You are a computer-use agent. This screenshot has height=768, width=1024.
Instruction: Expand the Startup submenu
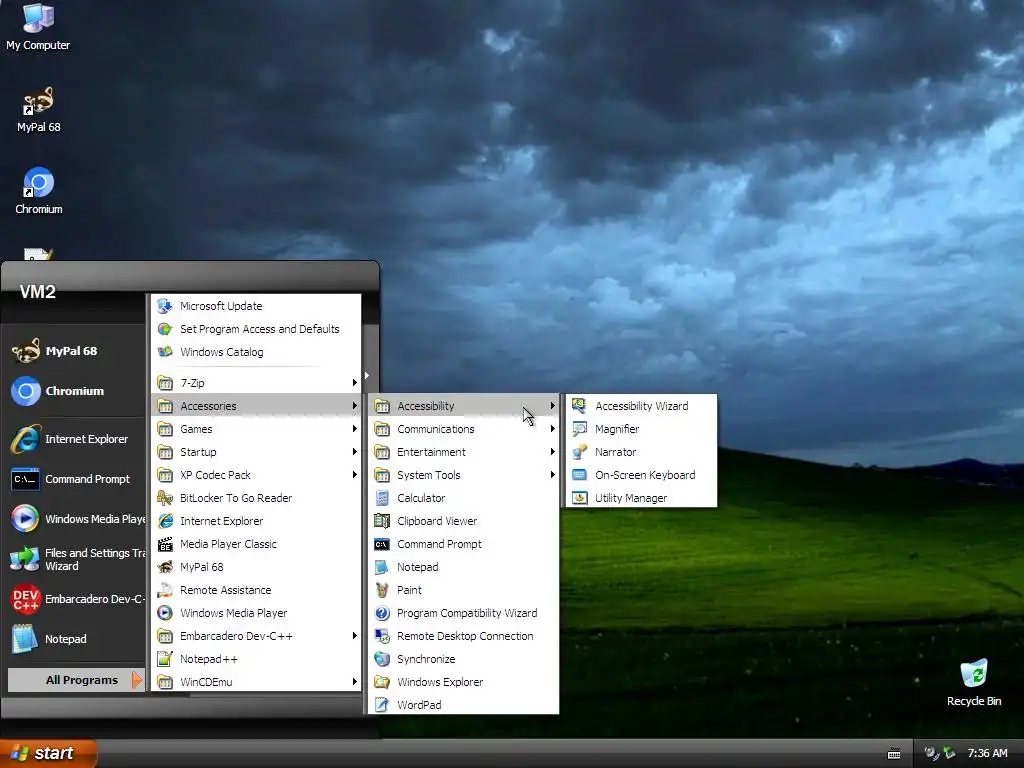pos(256,451)
